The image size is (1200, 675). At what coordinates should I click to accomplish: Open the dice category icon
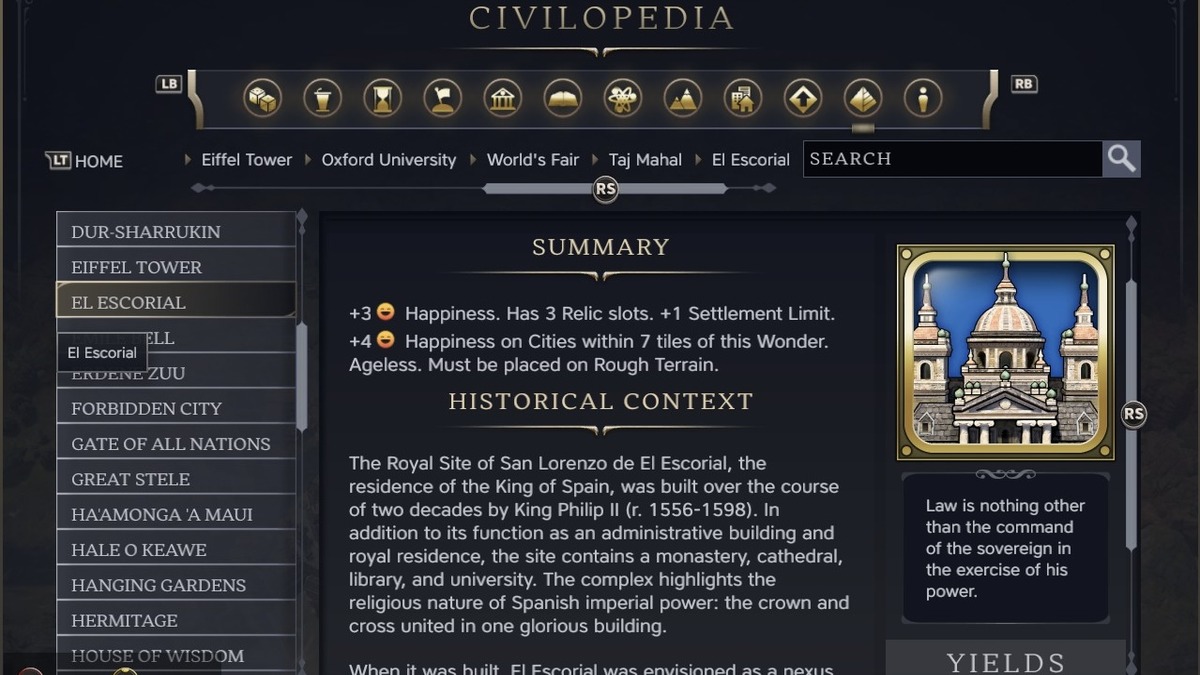point(263,98)
